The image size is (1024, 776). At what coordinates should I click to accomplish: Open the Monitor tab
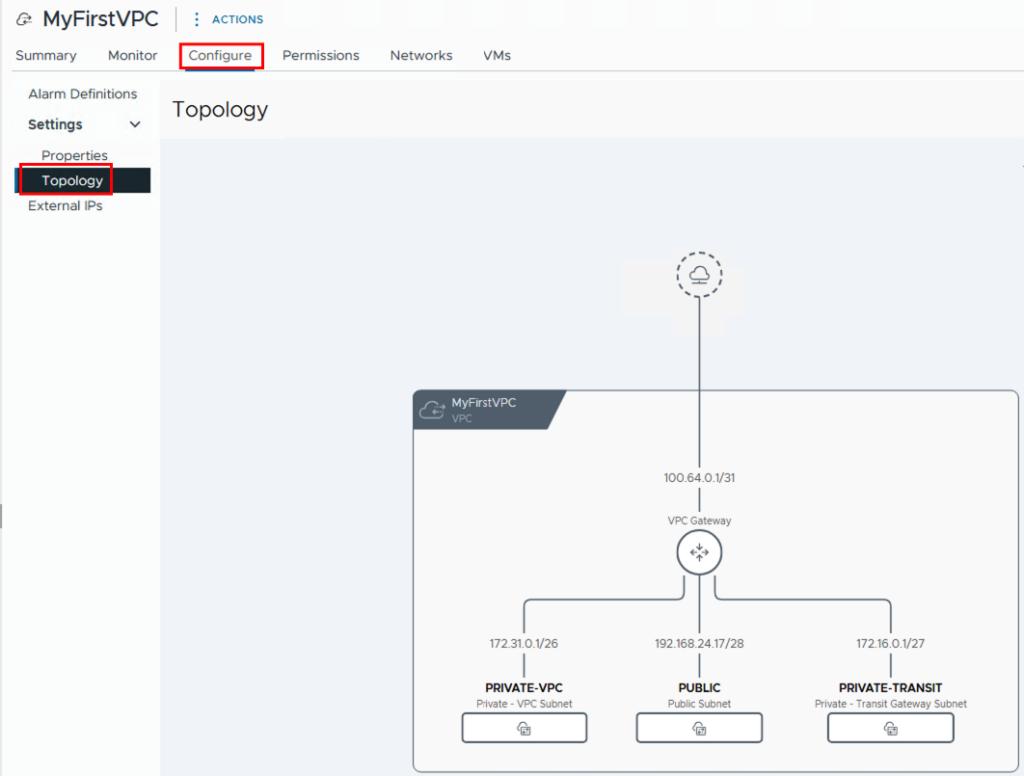pos(133,56)
